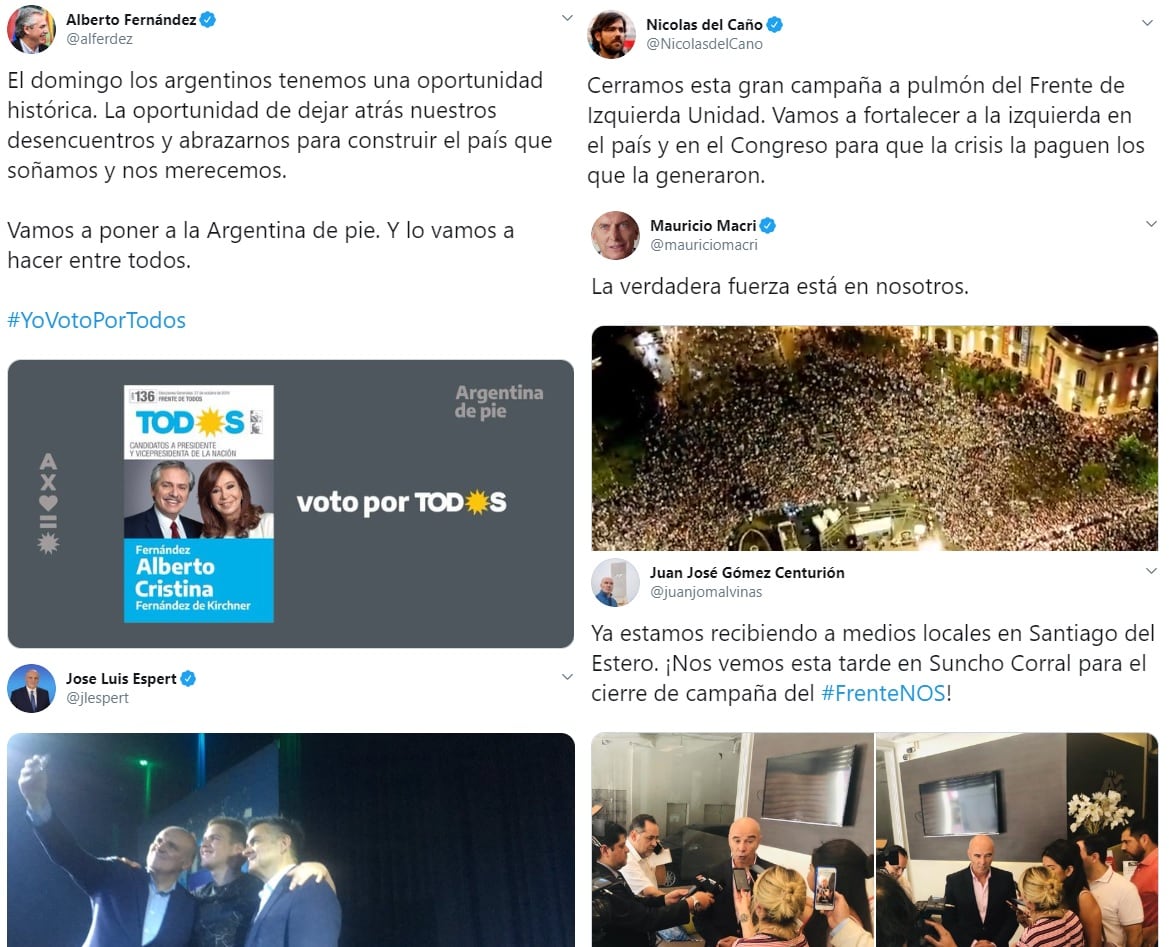Screen dimensions: 1169x947
Task: Follow the #FrenteNOS hashtag link
Action: (883, 693)
